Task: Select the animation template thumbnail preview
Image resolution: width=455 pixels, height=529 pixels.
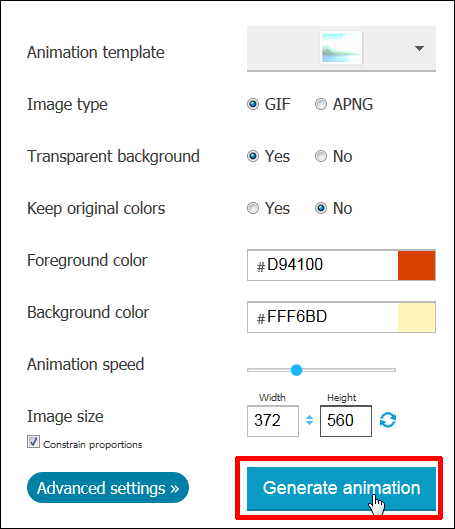Action: 341,48
